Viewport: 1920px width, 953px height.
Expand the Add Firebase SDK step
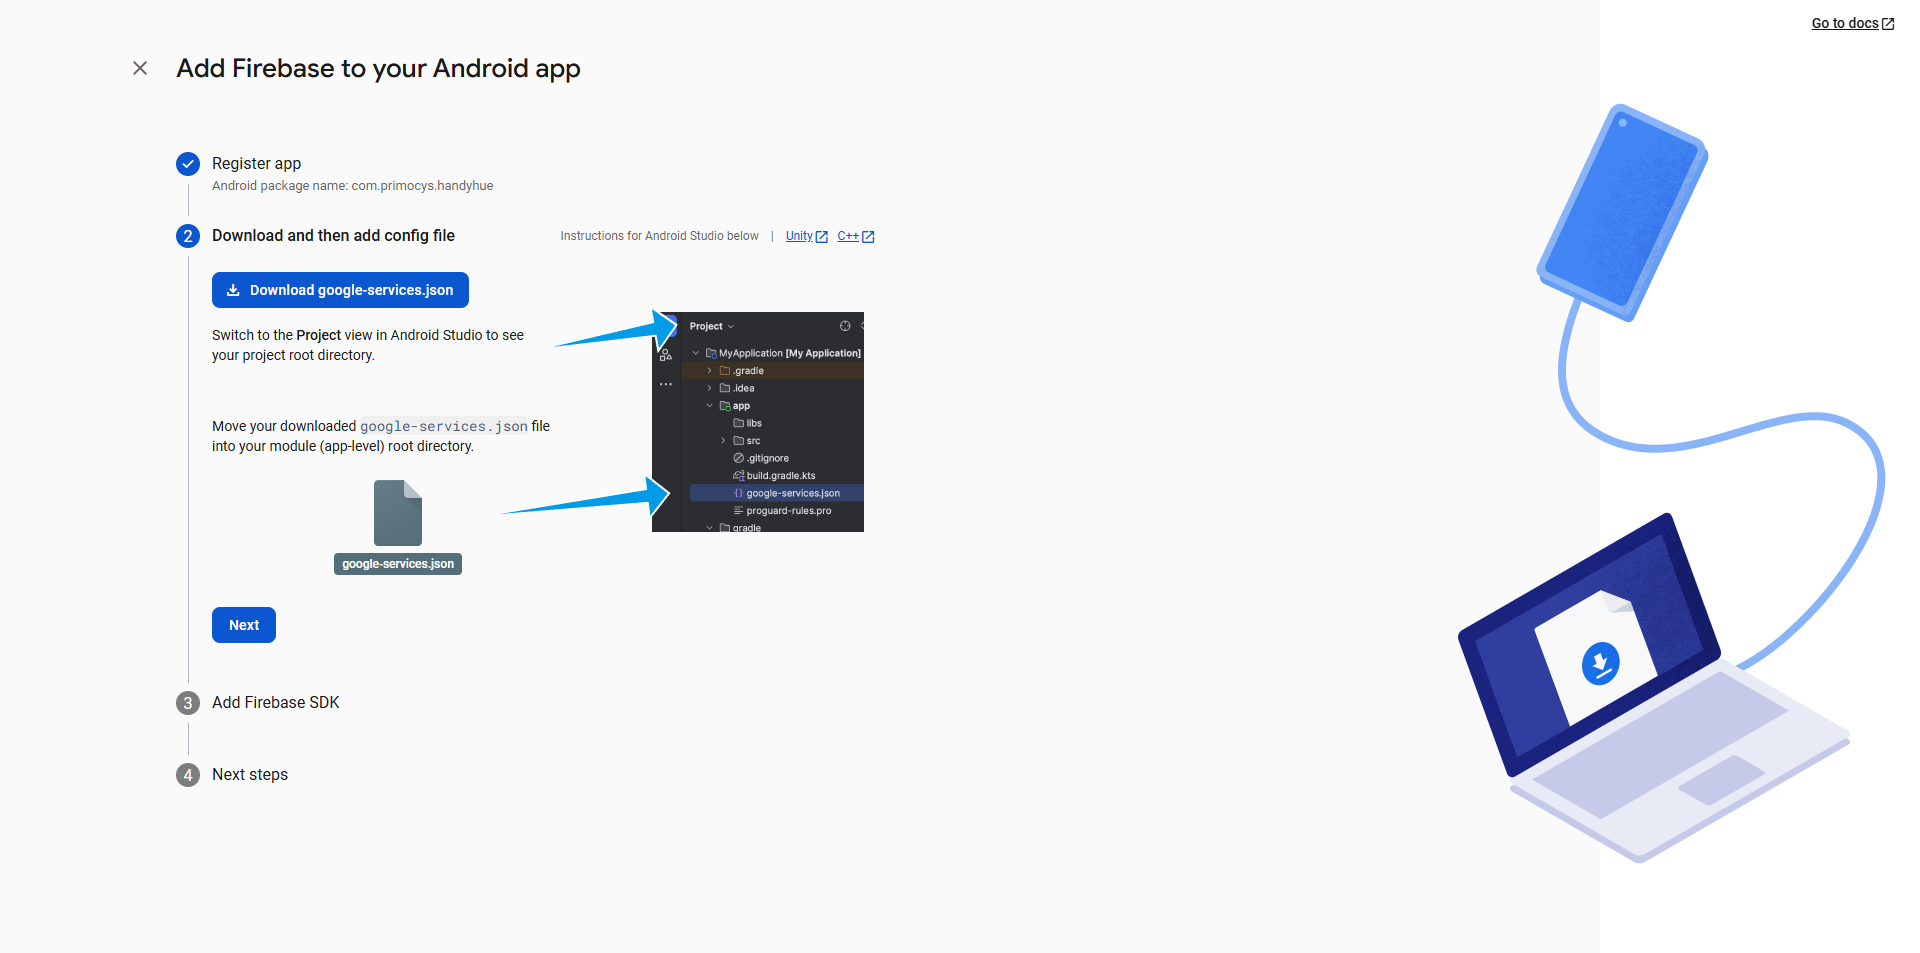click(x=275, y=703)
